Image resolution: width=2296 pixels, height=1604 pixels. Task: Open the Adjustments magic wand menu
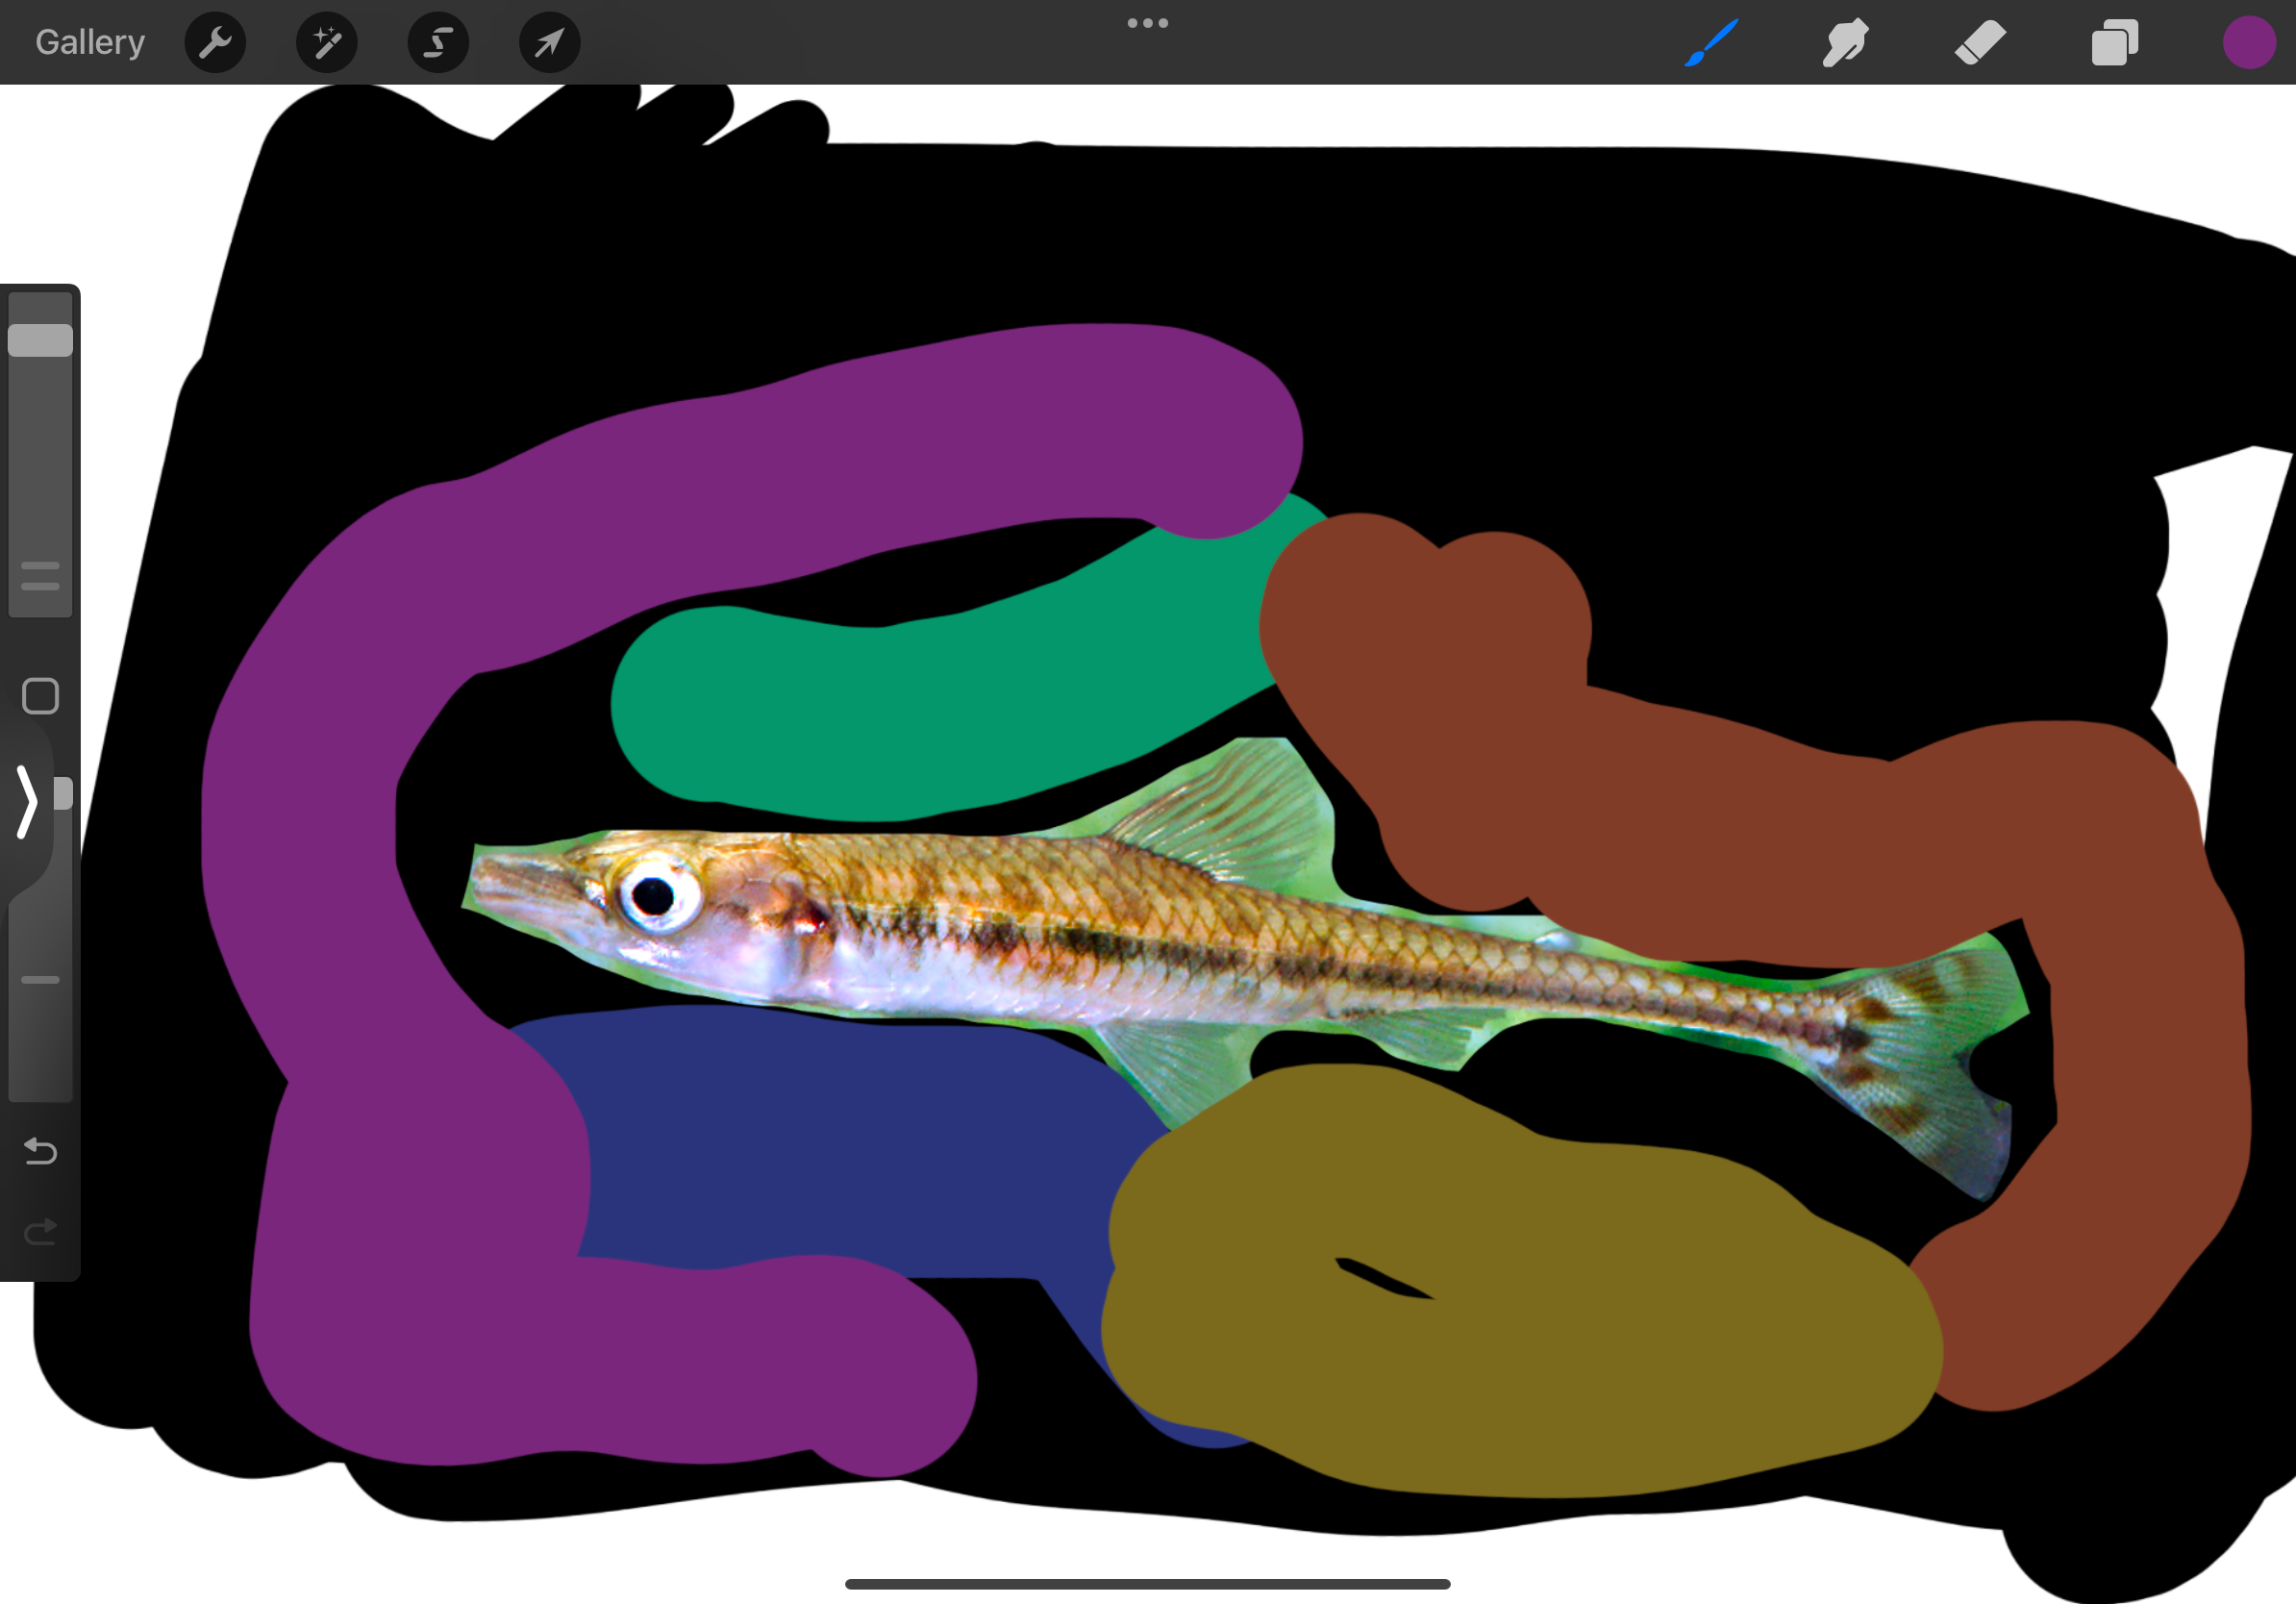point(327,42)
